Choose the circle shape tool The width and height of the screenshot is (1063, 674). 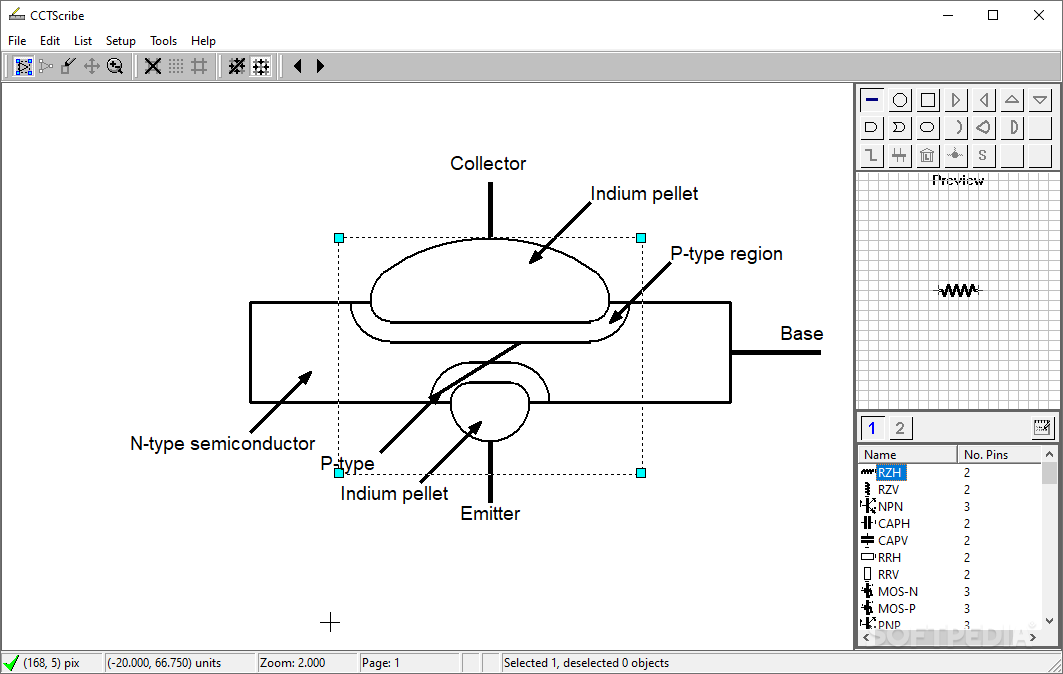pyautogui.click(x=900, y=100)
